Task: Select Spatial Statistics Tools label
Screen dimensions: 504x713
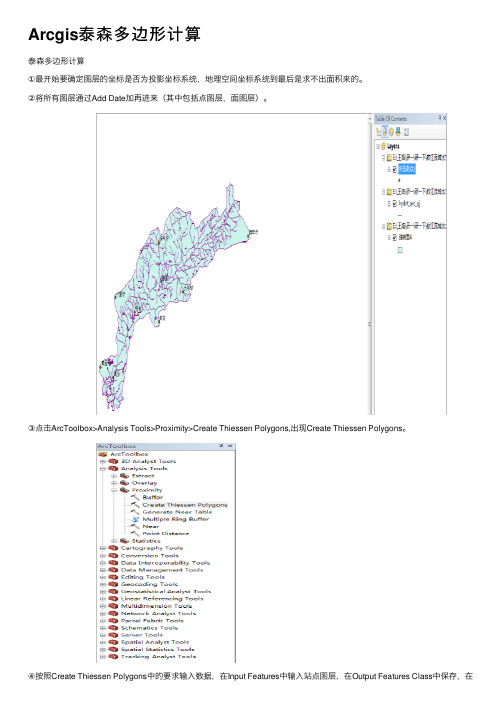Action: tap(157, 649)
